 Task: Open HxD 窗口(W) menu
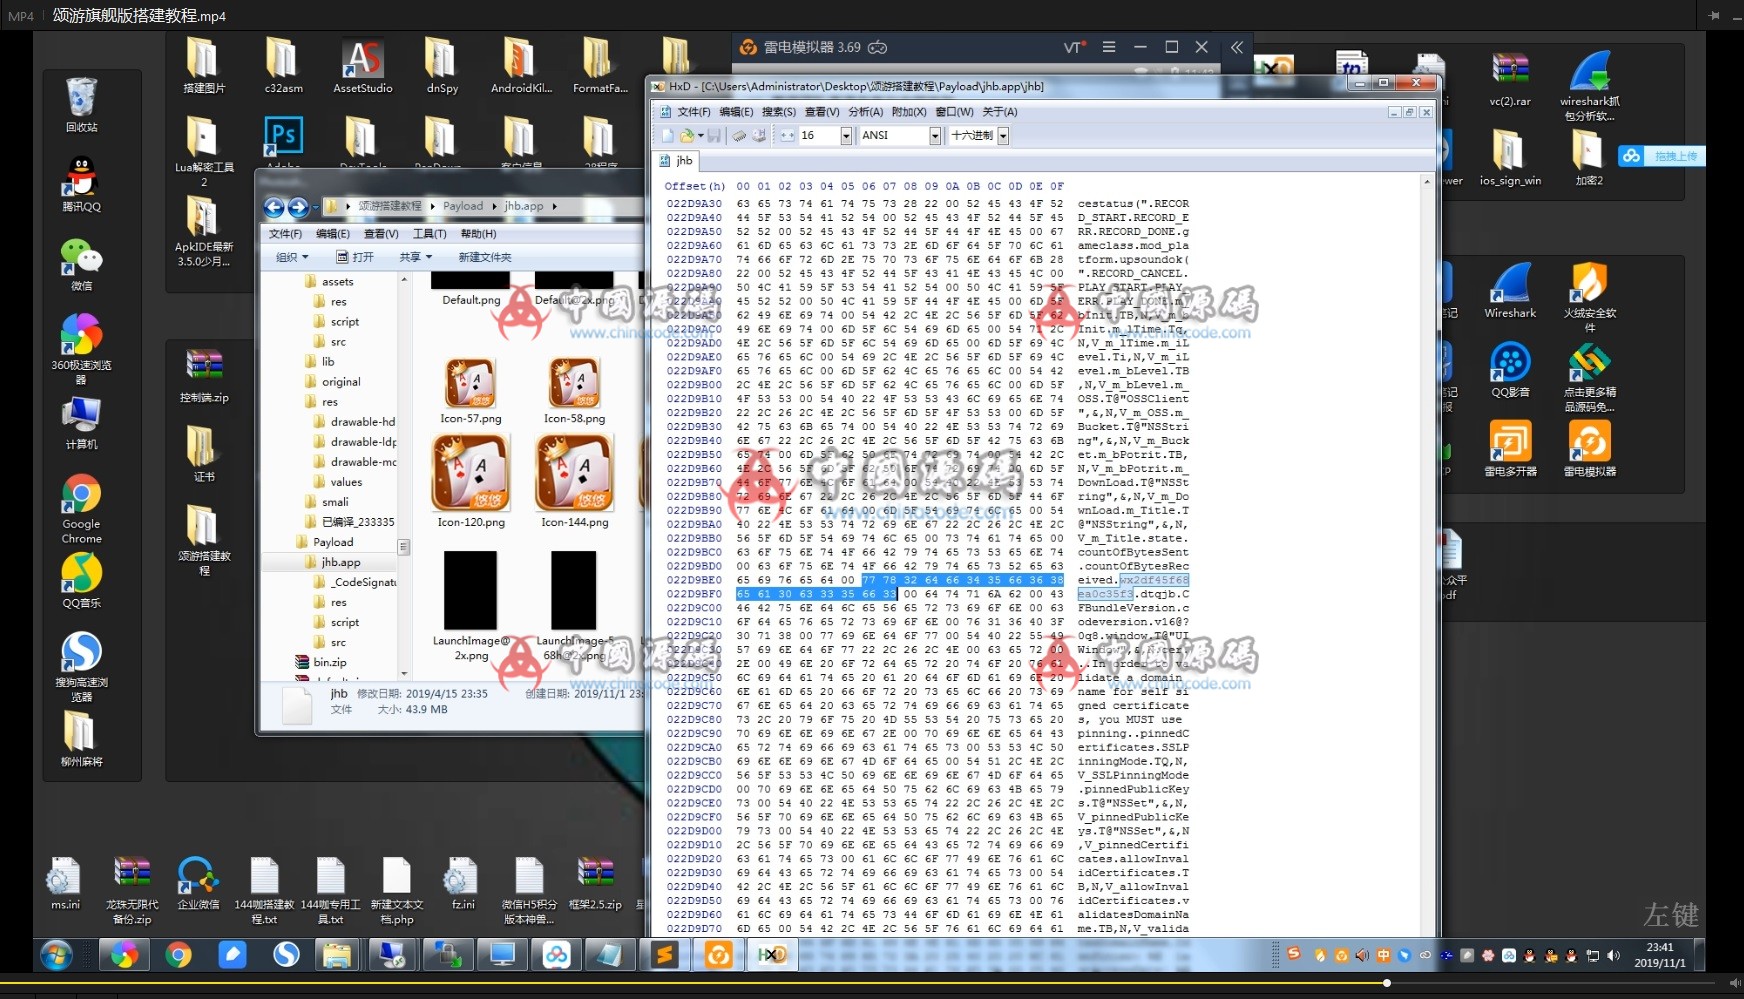954,112
